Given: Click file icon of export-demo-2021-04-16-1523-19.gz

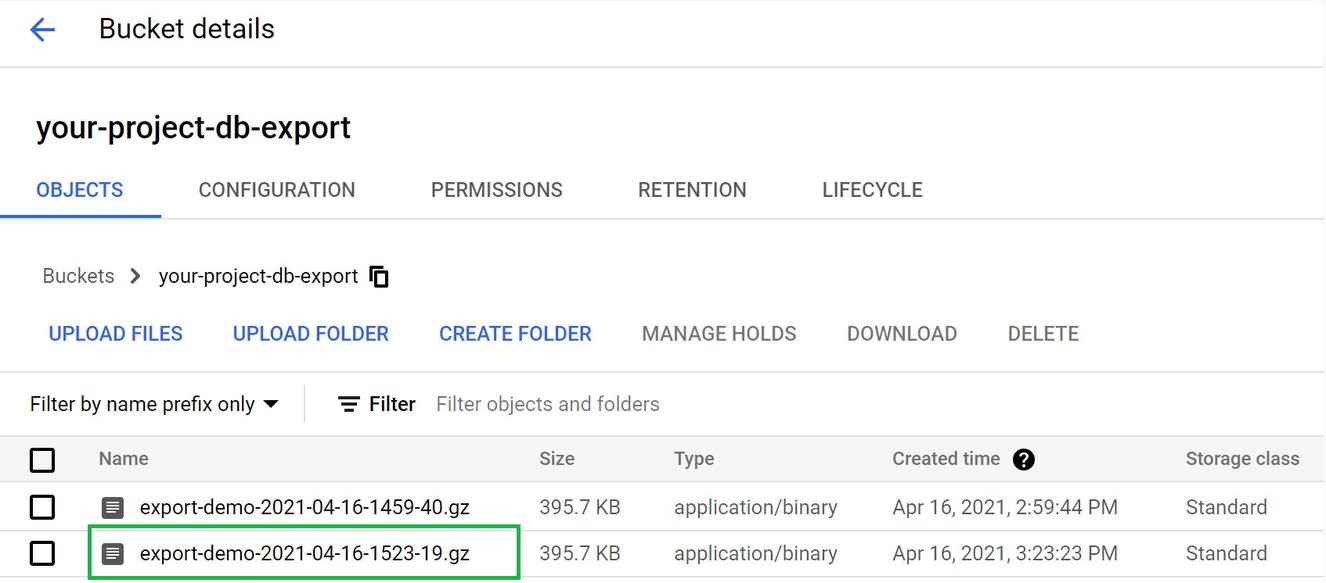Looking at the screenshot, I should point(113,553).
